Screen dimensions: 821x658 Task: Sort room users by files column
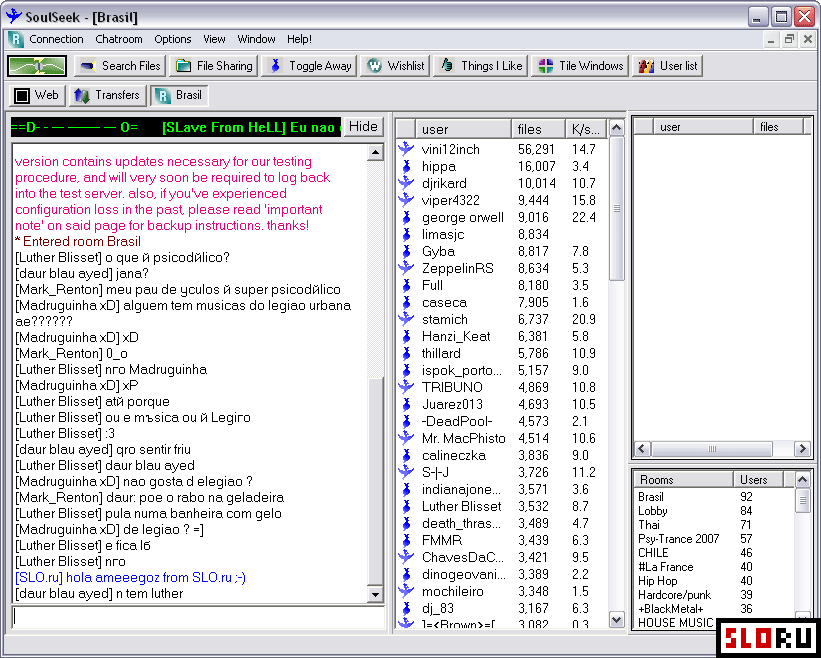coord(538,129)
